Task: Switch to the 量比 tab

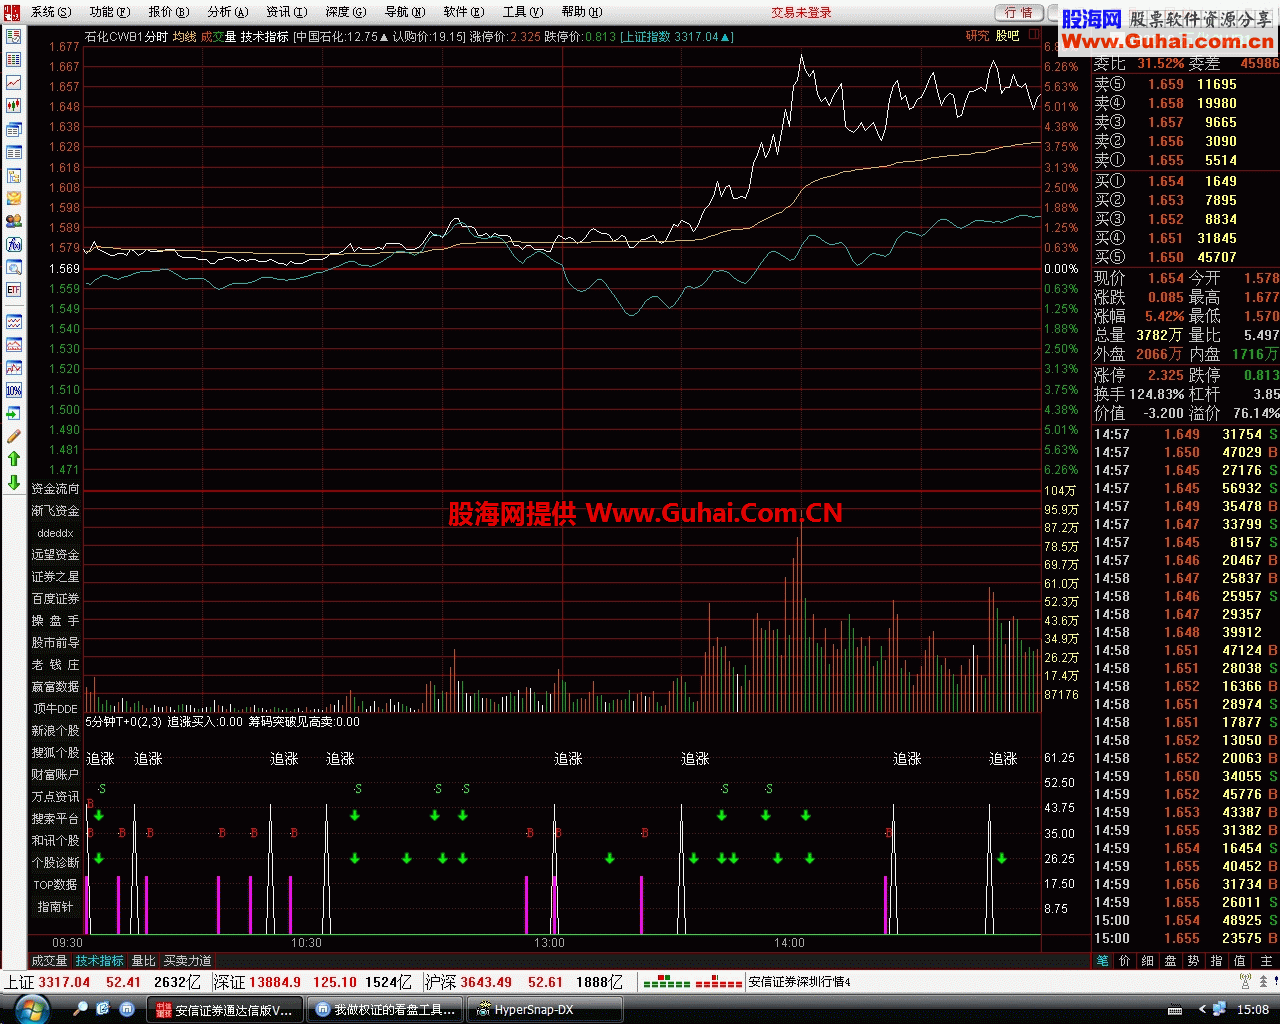Action: tap(144, 961)
